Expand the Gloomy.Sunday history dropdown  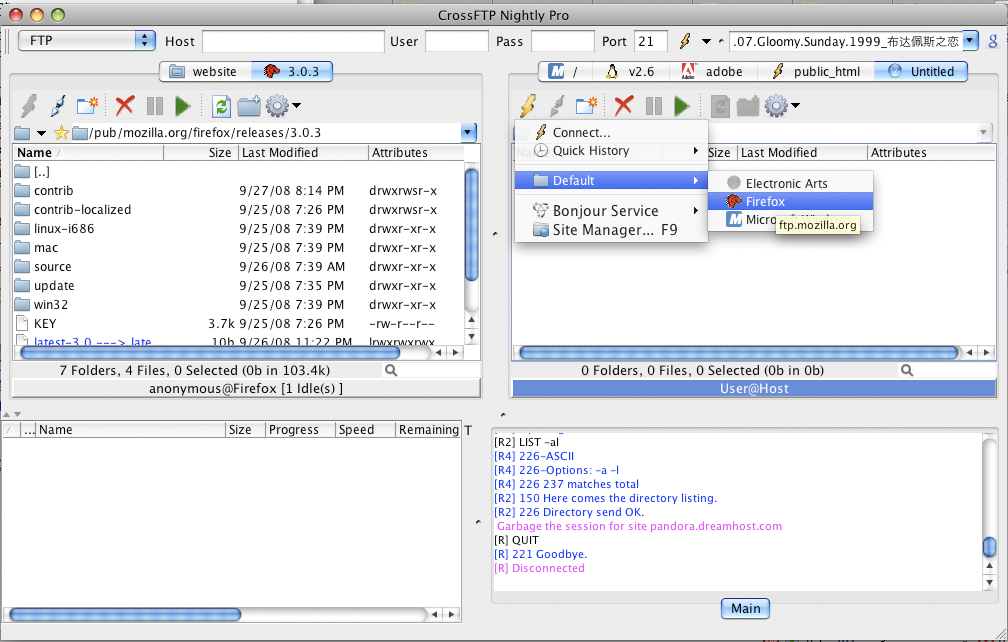(x=970, y=41)
